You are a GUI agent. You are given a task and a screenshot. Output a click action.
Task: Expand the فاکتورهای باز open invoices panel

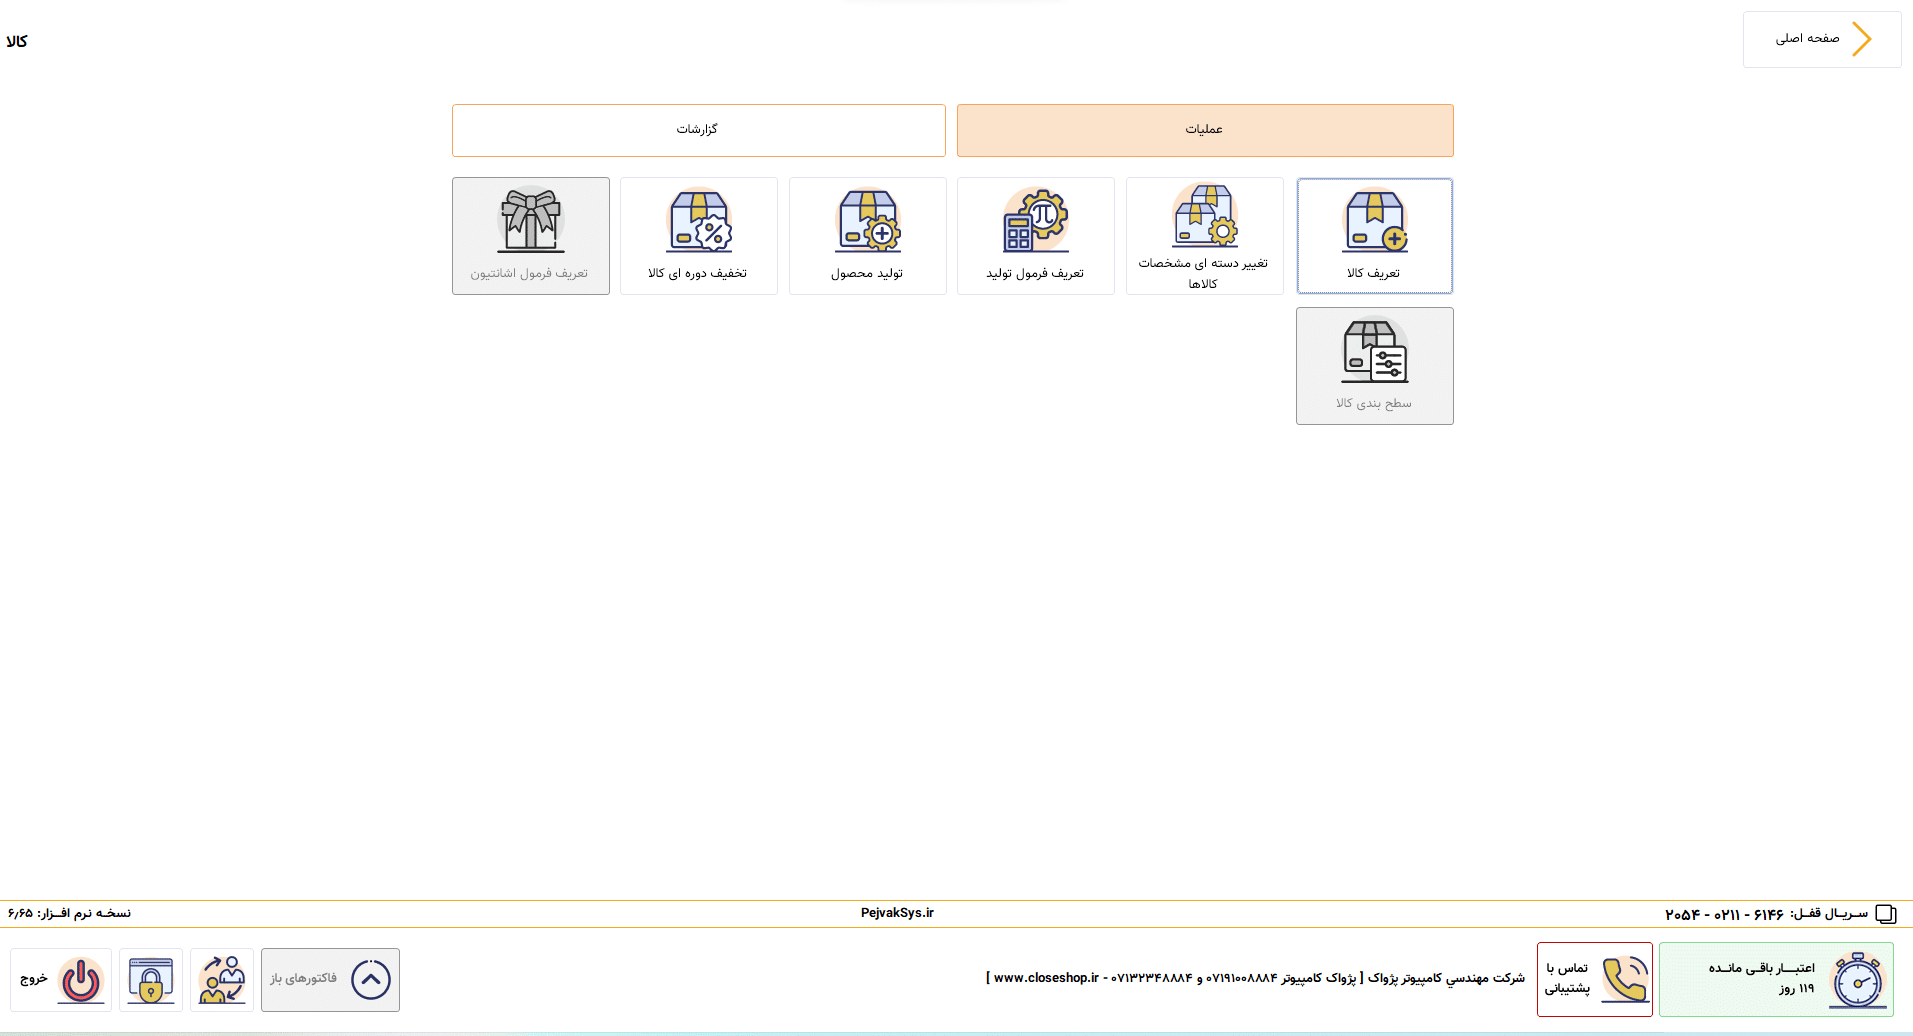pos(331,980)
